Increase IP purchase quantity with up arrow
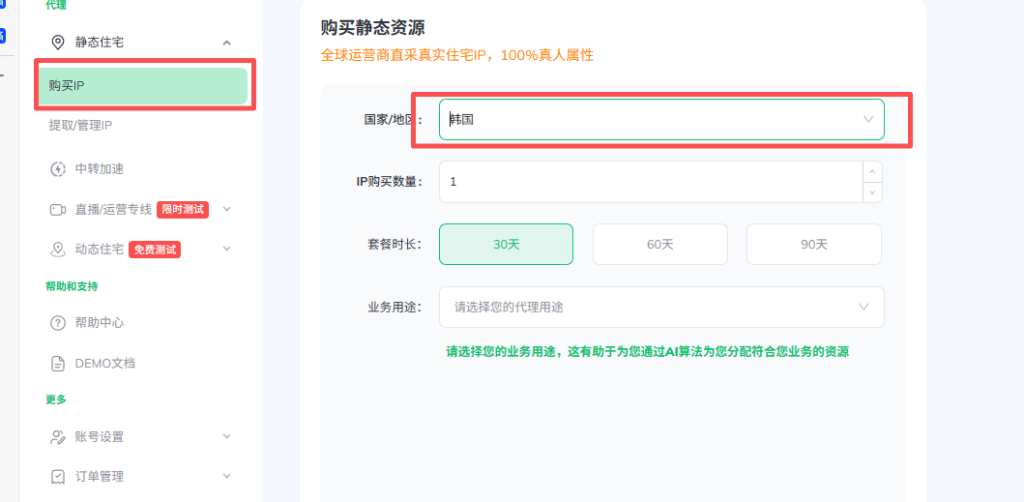This screenshot has height=502, width=1024. click(x=873, y=171)
